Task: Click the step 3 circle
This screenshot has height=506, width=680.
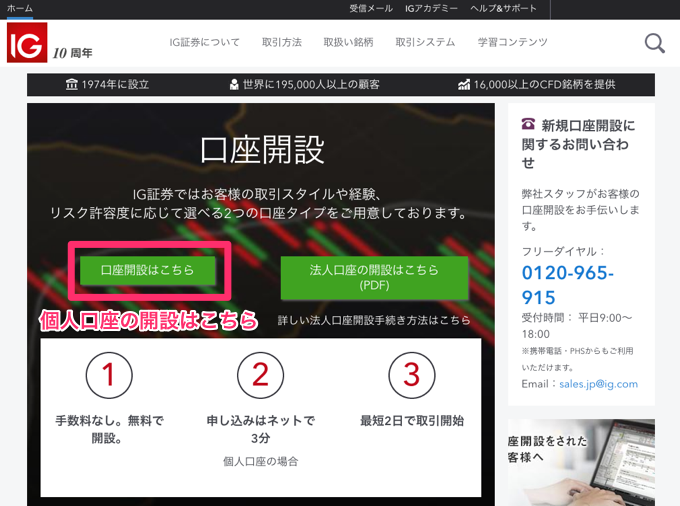Action: [412, 375]
